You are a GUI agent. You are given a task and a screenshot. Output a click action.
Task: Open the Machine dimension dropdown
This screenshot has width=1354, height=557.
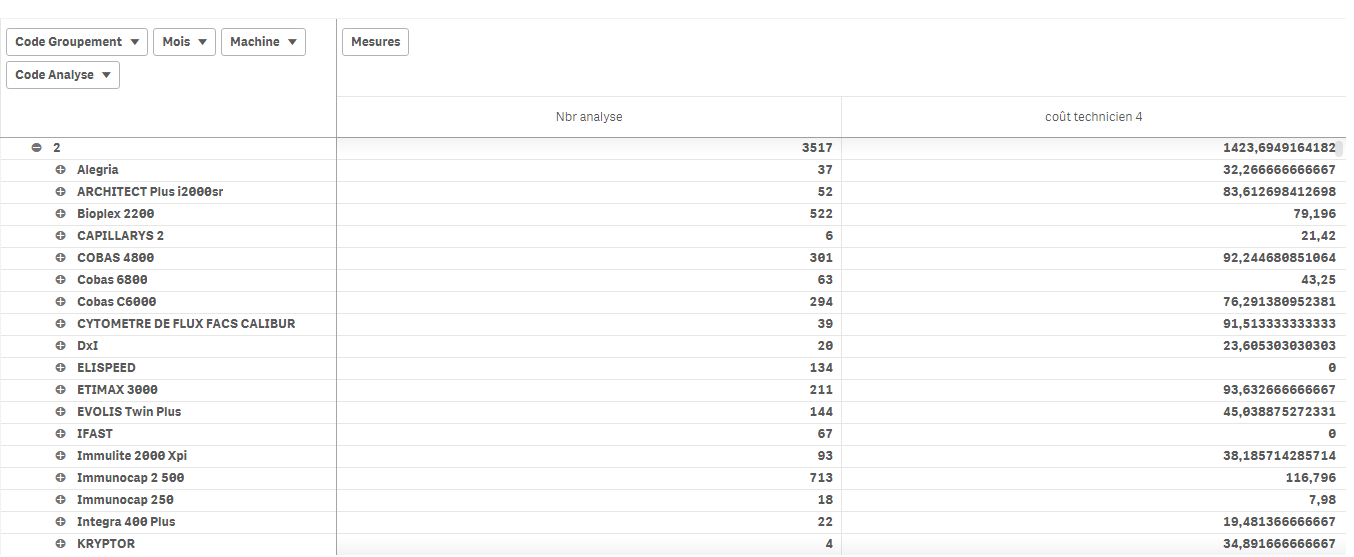[x=263, y=42]
